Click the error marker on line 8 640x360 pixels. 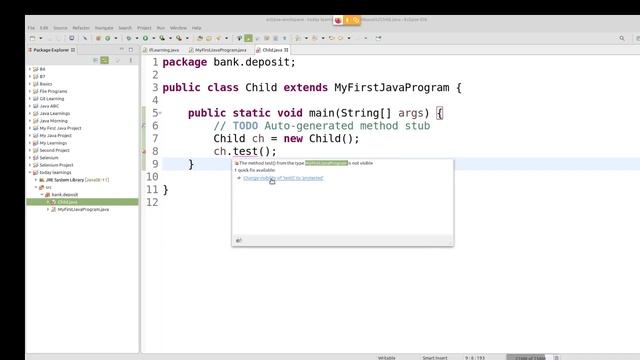144,151
